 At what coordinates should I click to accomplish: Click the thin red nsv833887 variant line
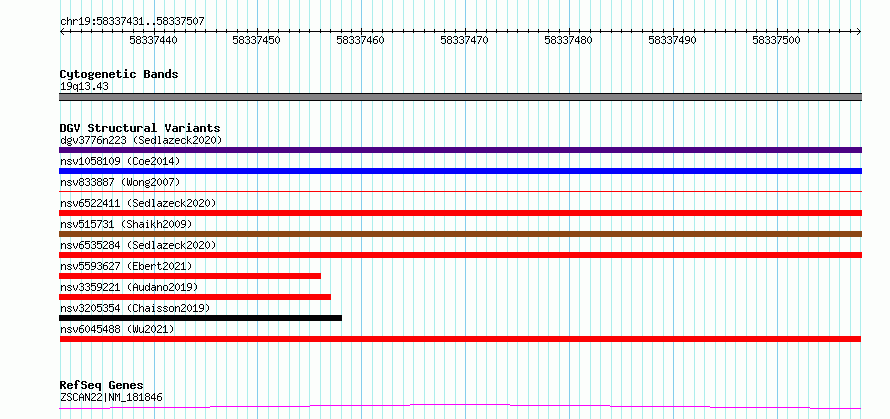[x=460, y=192]
